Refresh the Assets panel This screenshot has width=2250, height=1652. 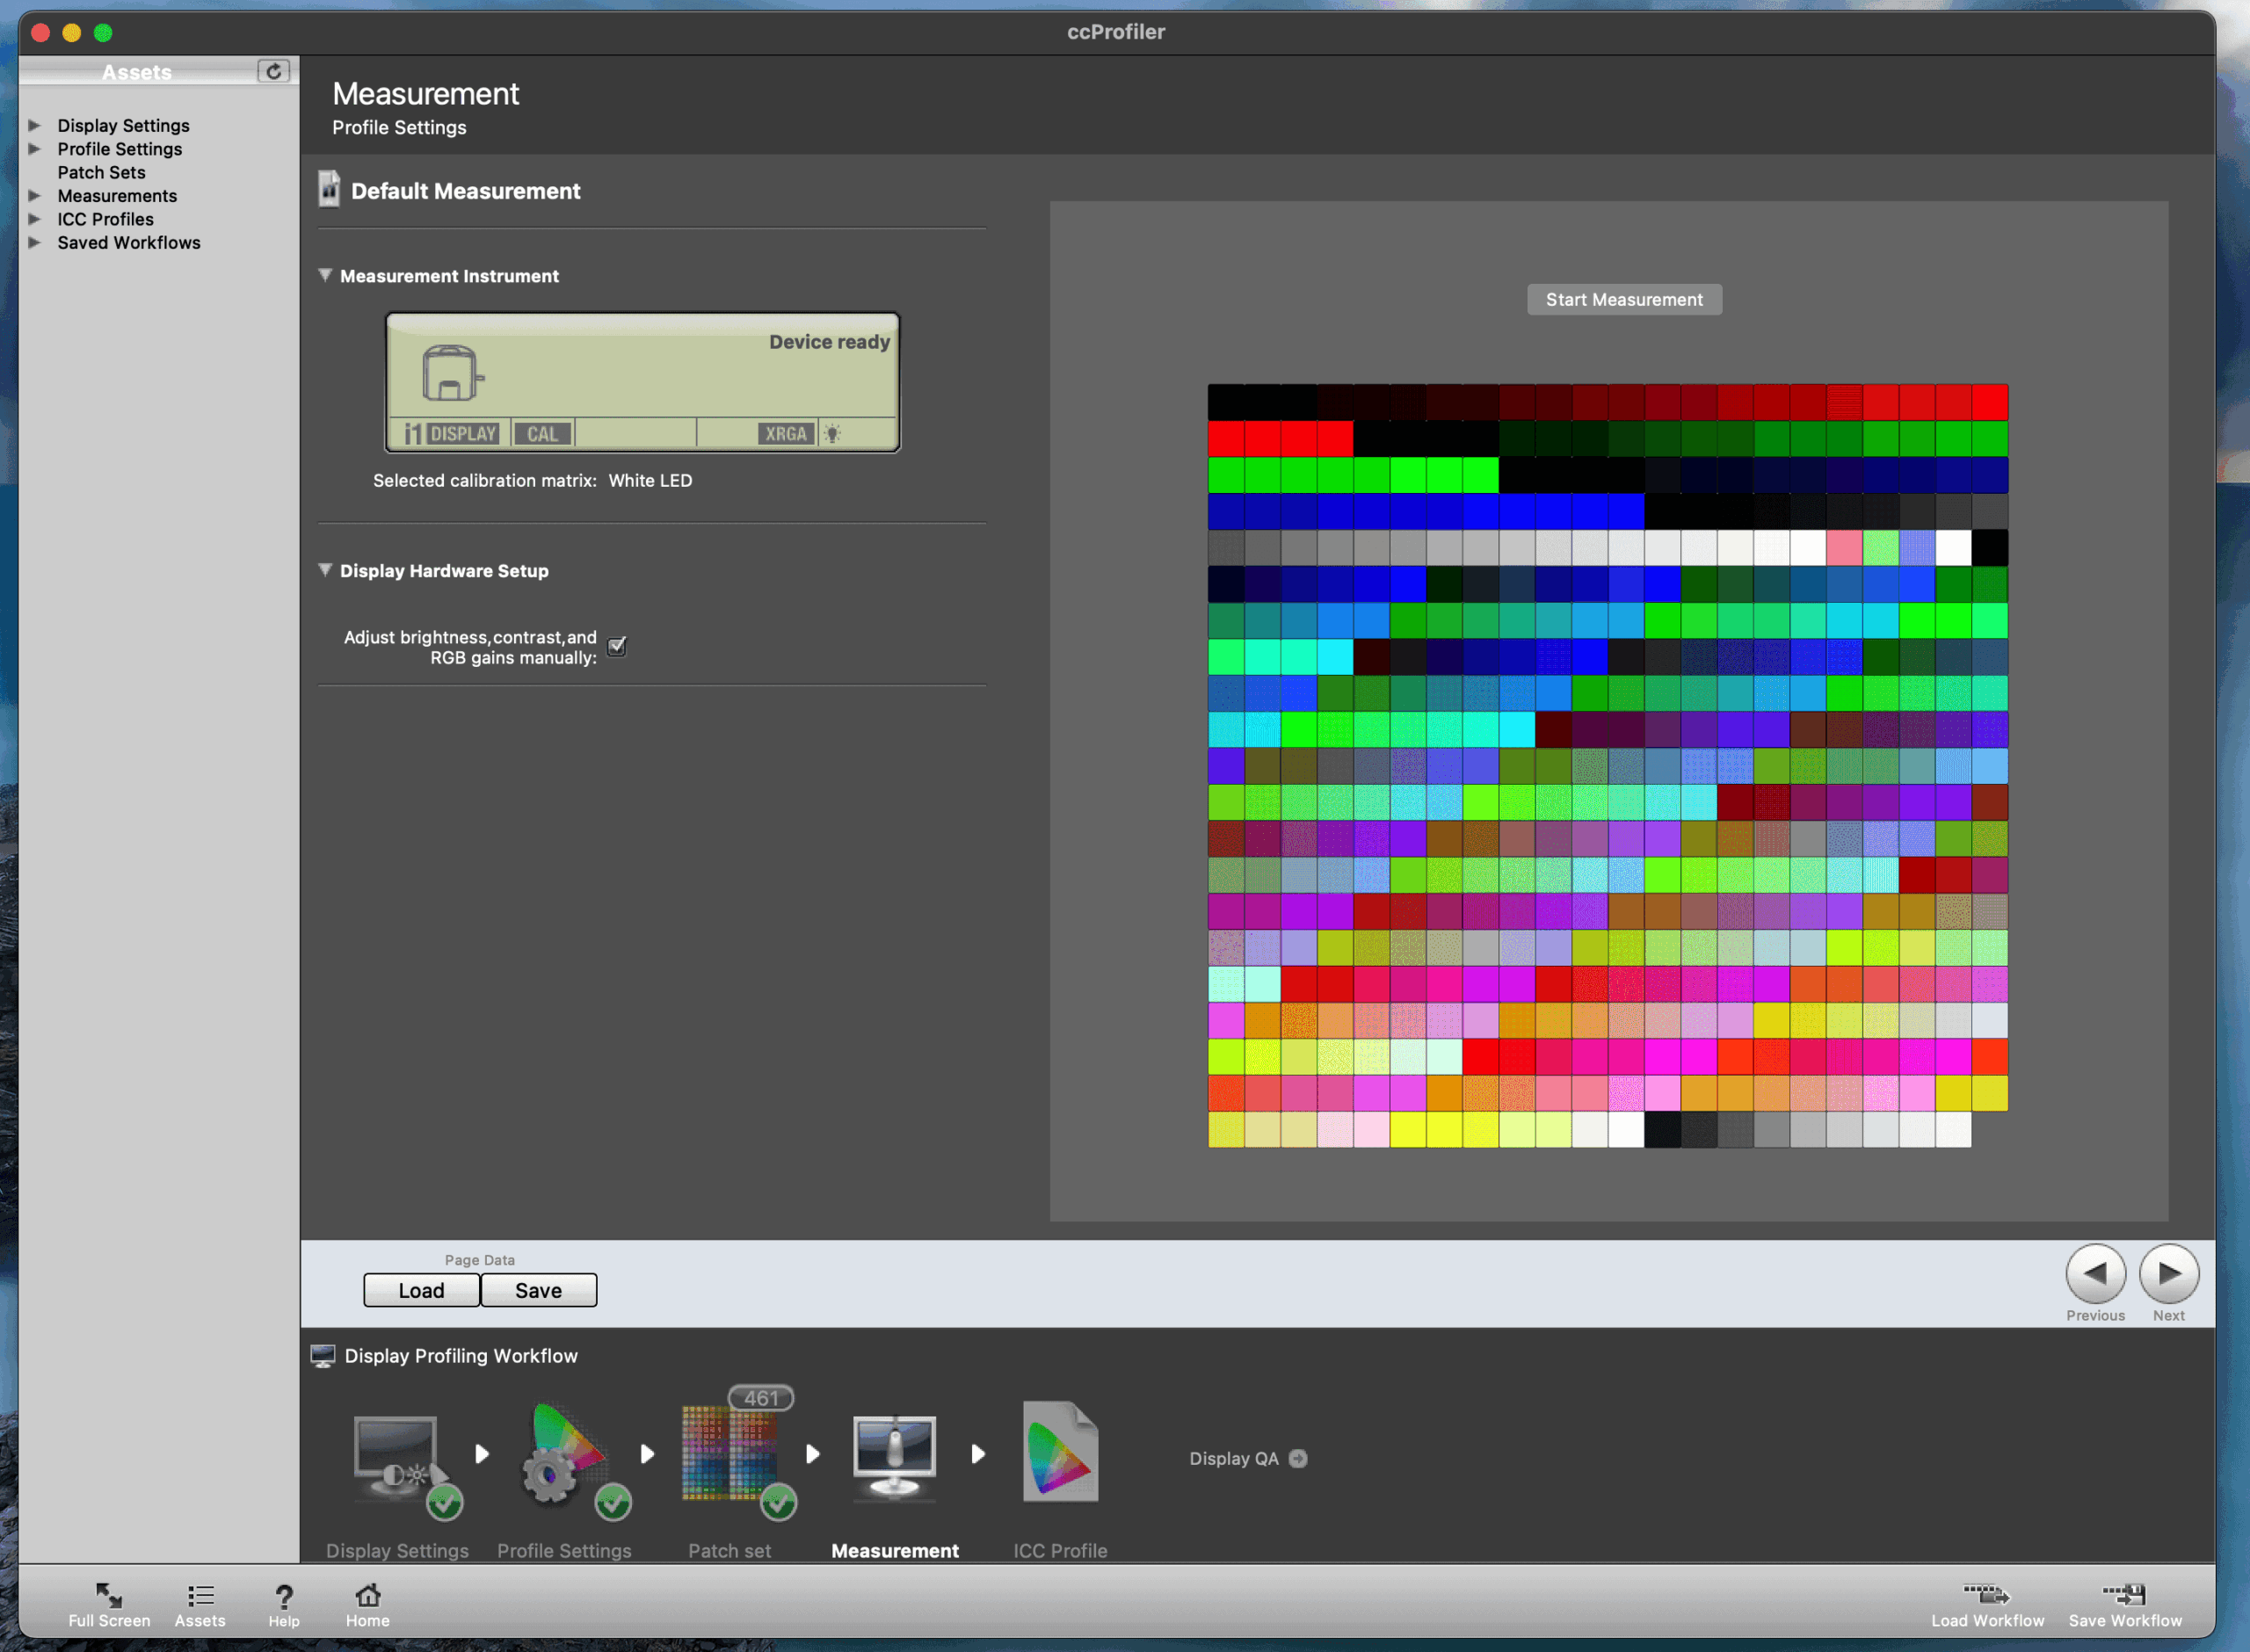tap(273, 71)
